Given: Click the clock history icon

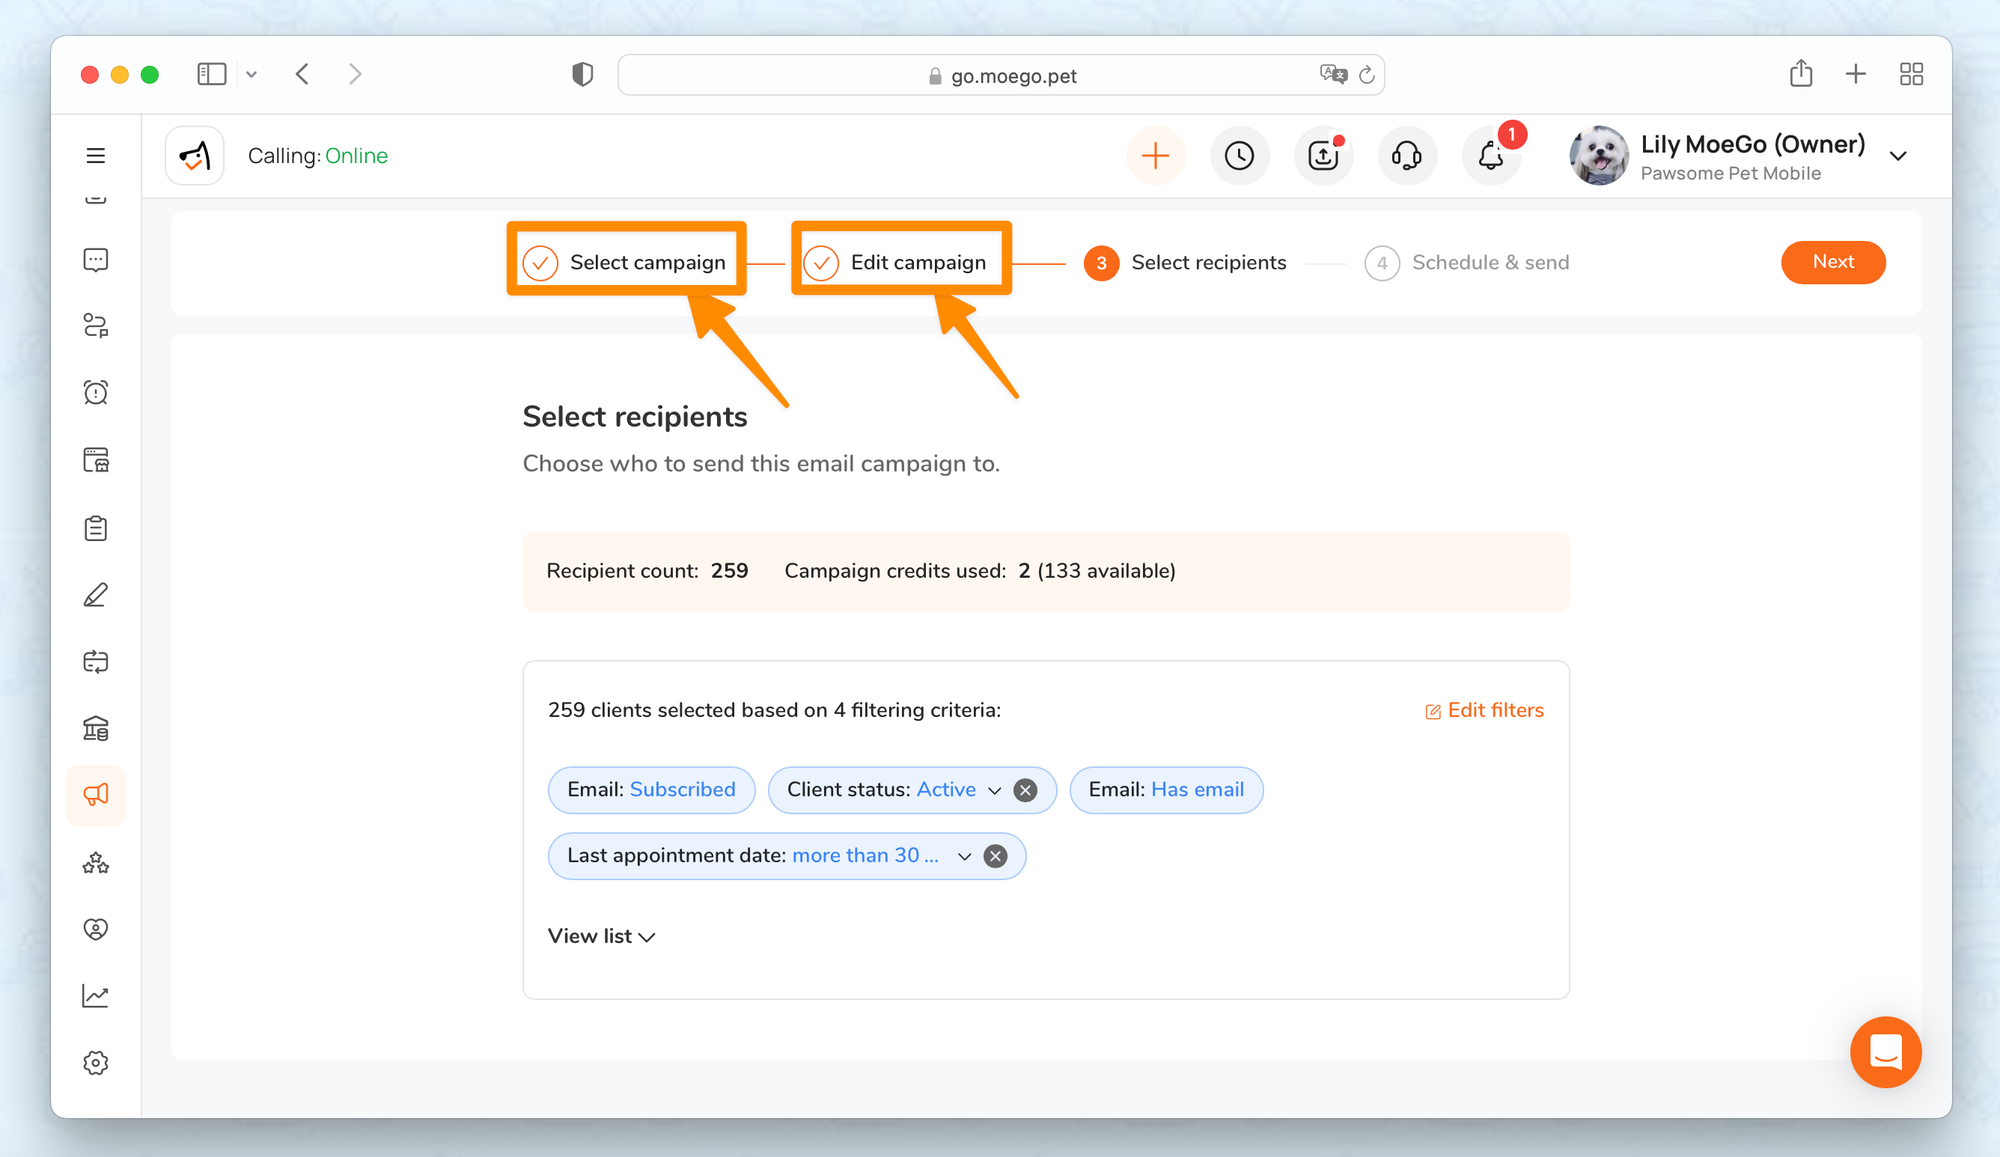Looking at the screenshot, I should point(1239,156).
